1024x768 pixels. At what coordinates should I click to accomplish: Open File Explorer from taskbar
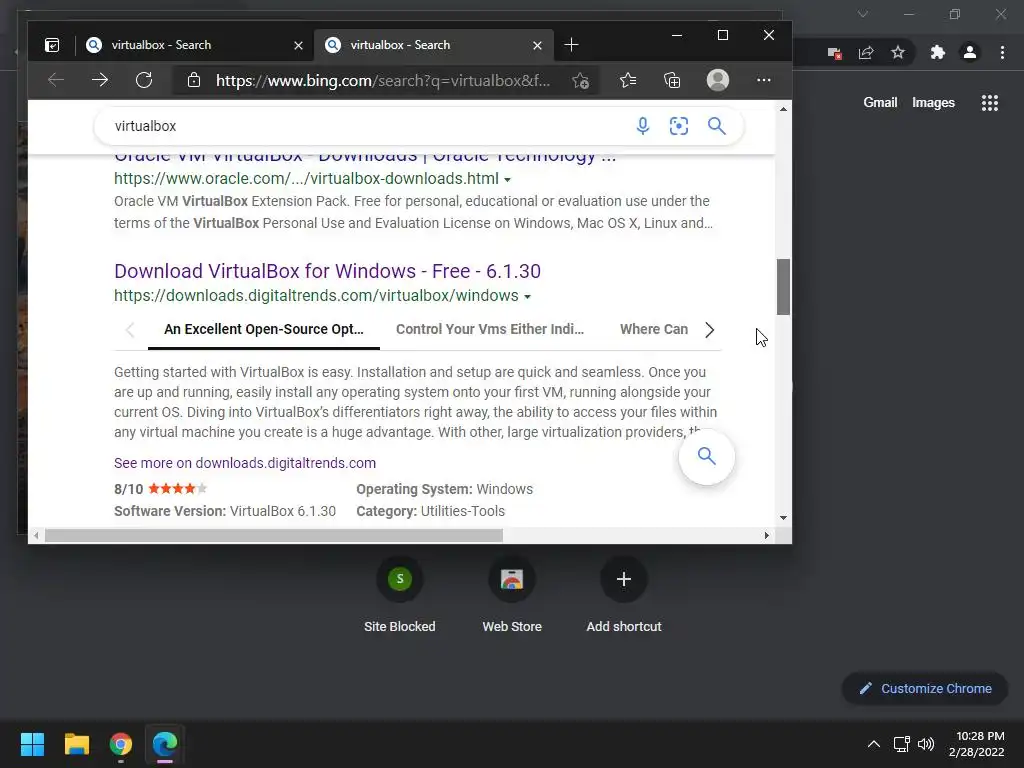(76, 744)
